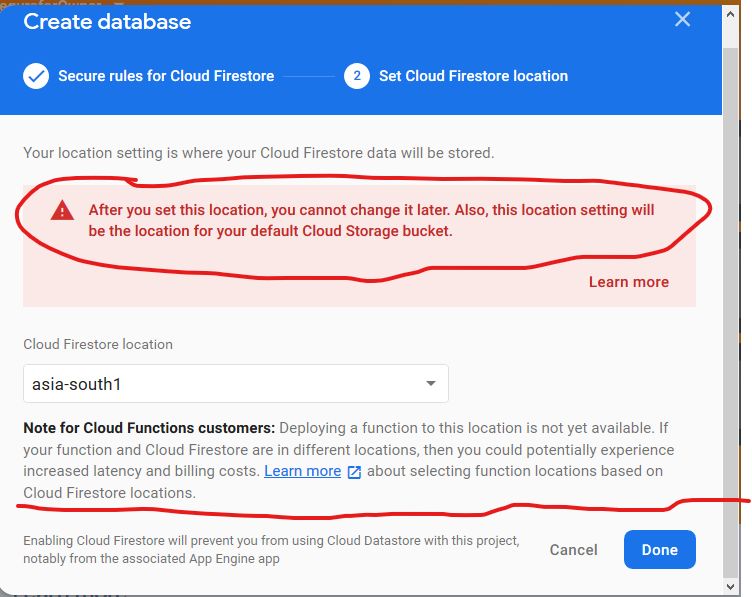
Task: Click the completed step checkmark icon
Action: click(x=36, y=76)
